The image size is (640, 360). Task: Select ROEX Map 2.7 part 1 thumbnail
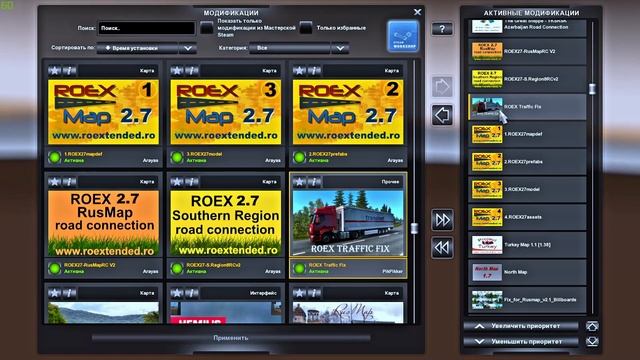coord(103,112)
